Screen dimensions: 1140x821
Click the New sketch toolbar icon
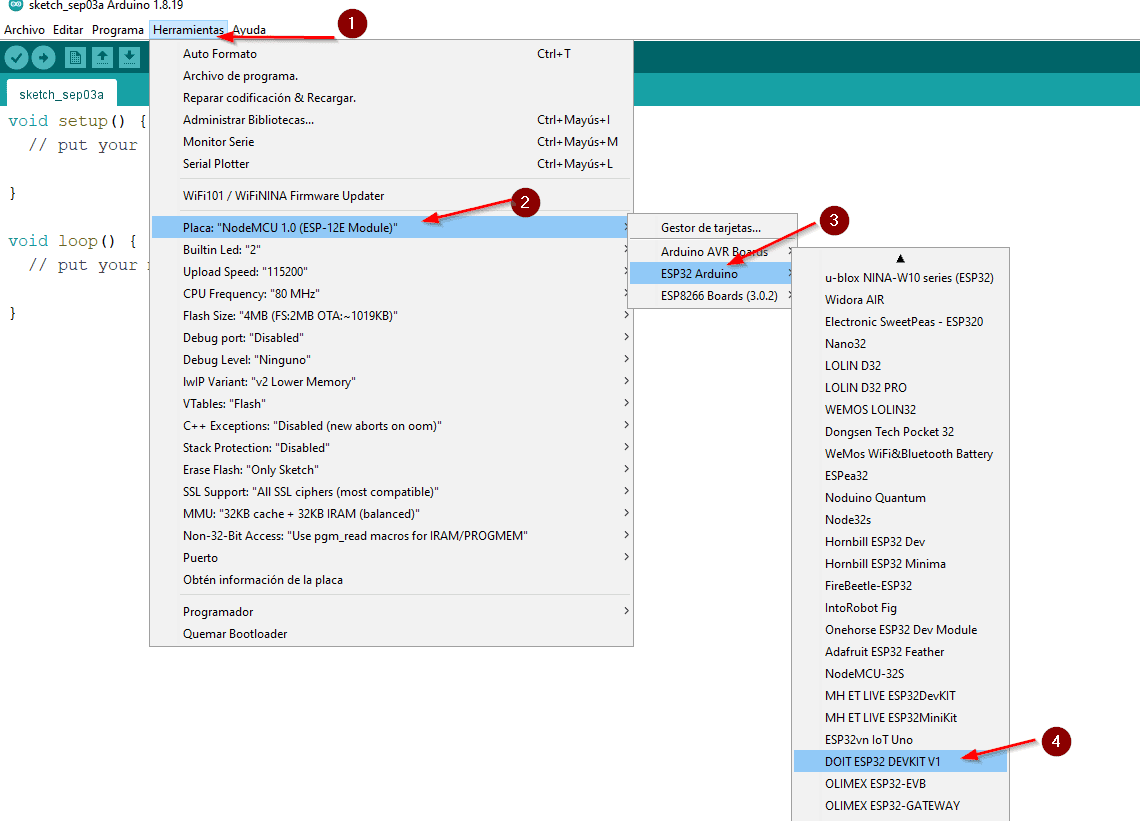(75, 58)
